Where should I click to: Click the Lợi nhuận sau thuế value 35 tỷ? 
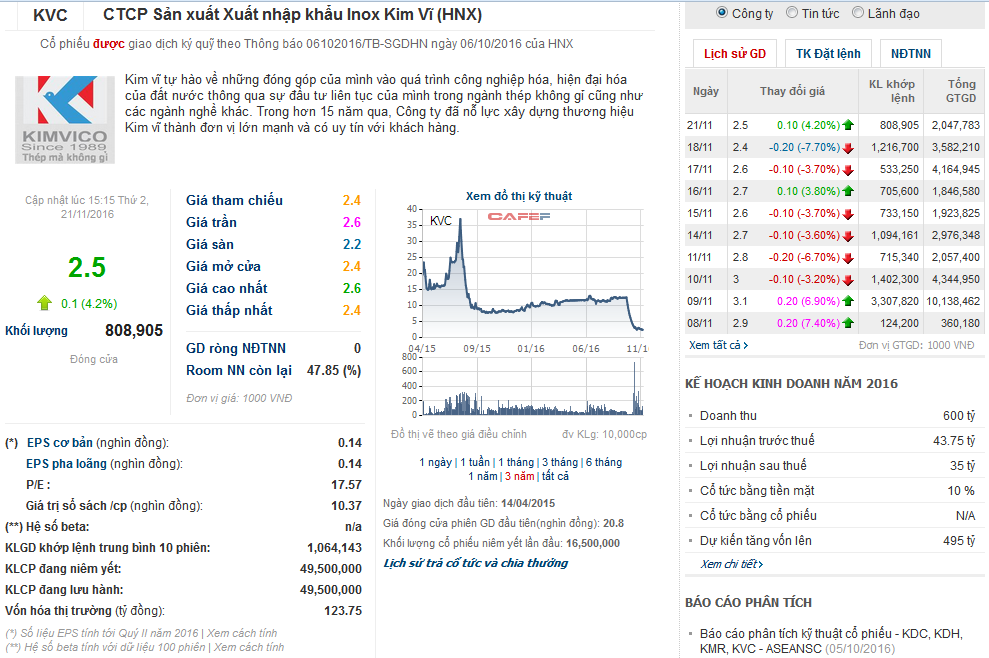coord(963,466)
